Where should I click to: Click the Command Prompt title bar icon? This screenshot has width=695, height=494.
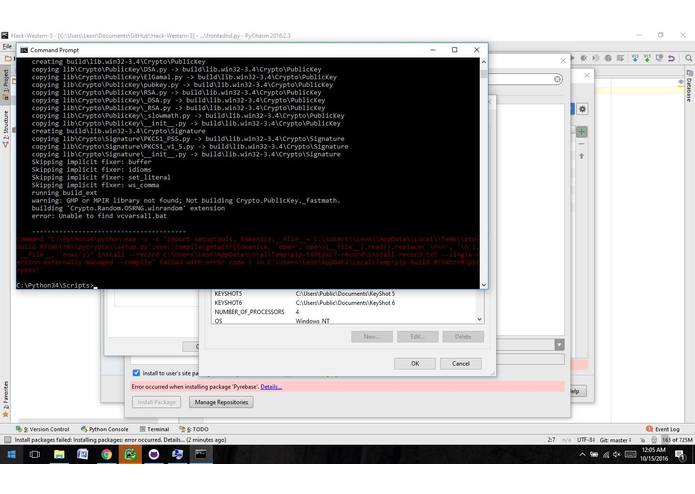24,50
